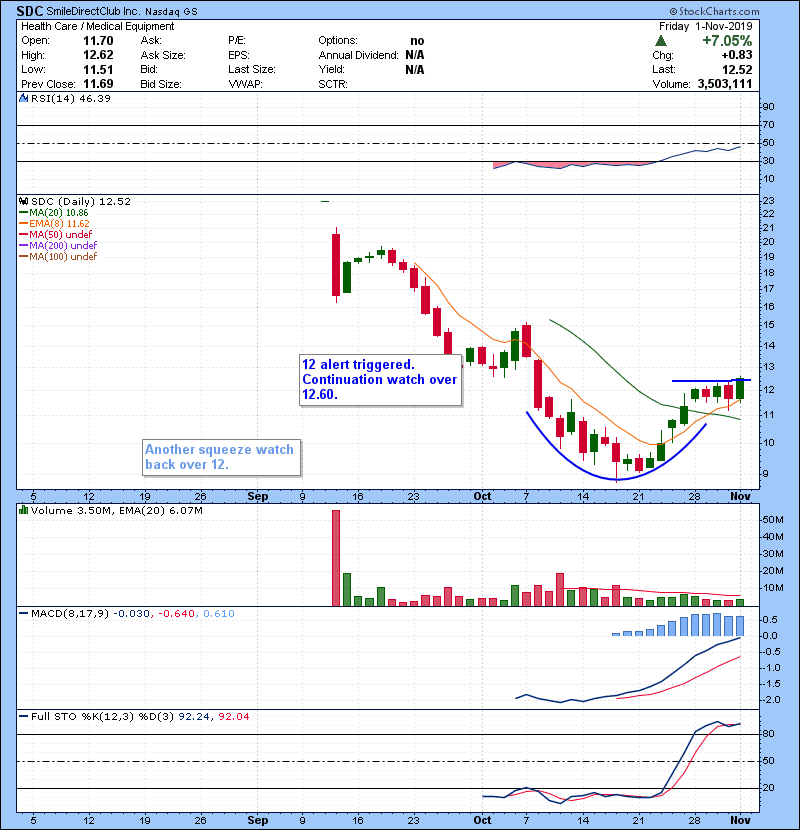
Task: Click the Nasdaq GS exchange label
Action: (x=171, y=11)
